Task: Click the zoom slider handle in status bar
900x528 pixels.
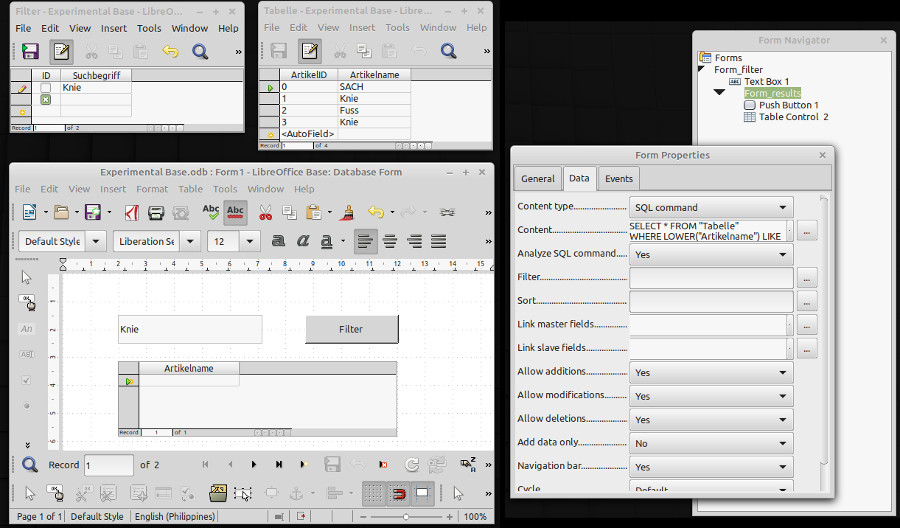Action: click(x=406, y=517)
